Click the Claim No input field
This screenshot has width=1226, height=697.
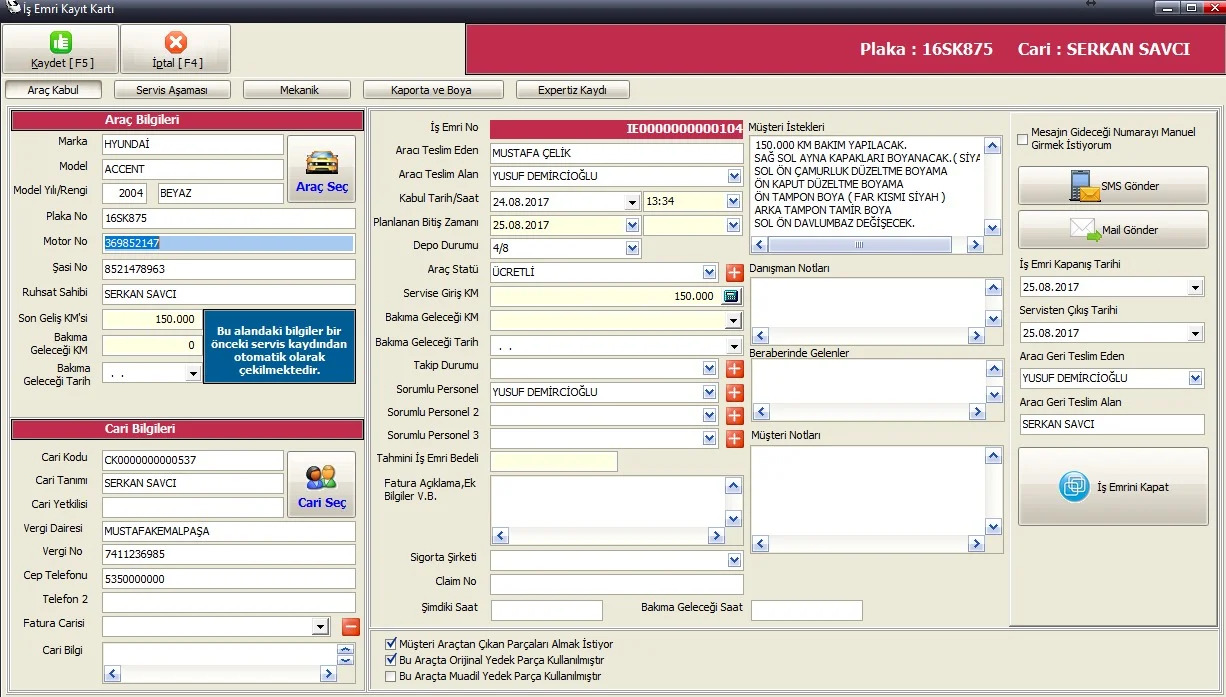point(617,584)
